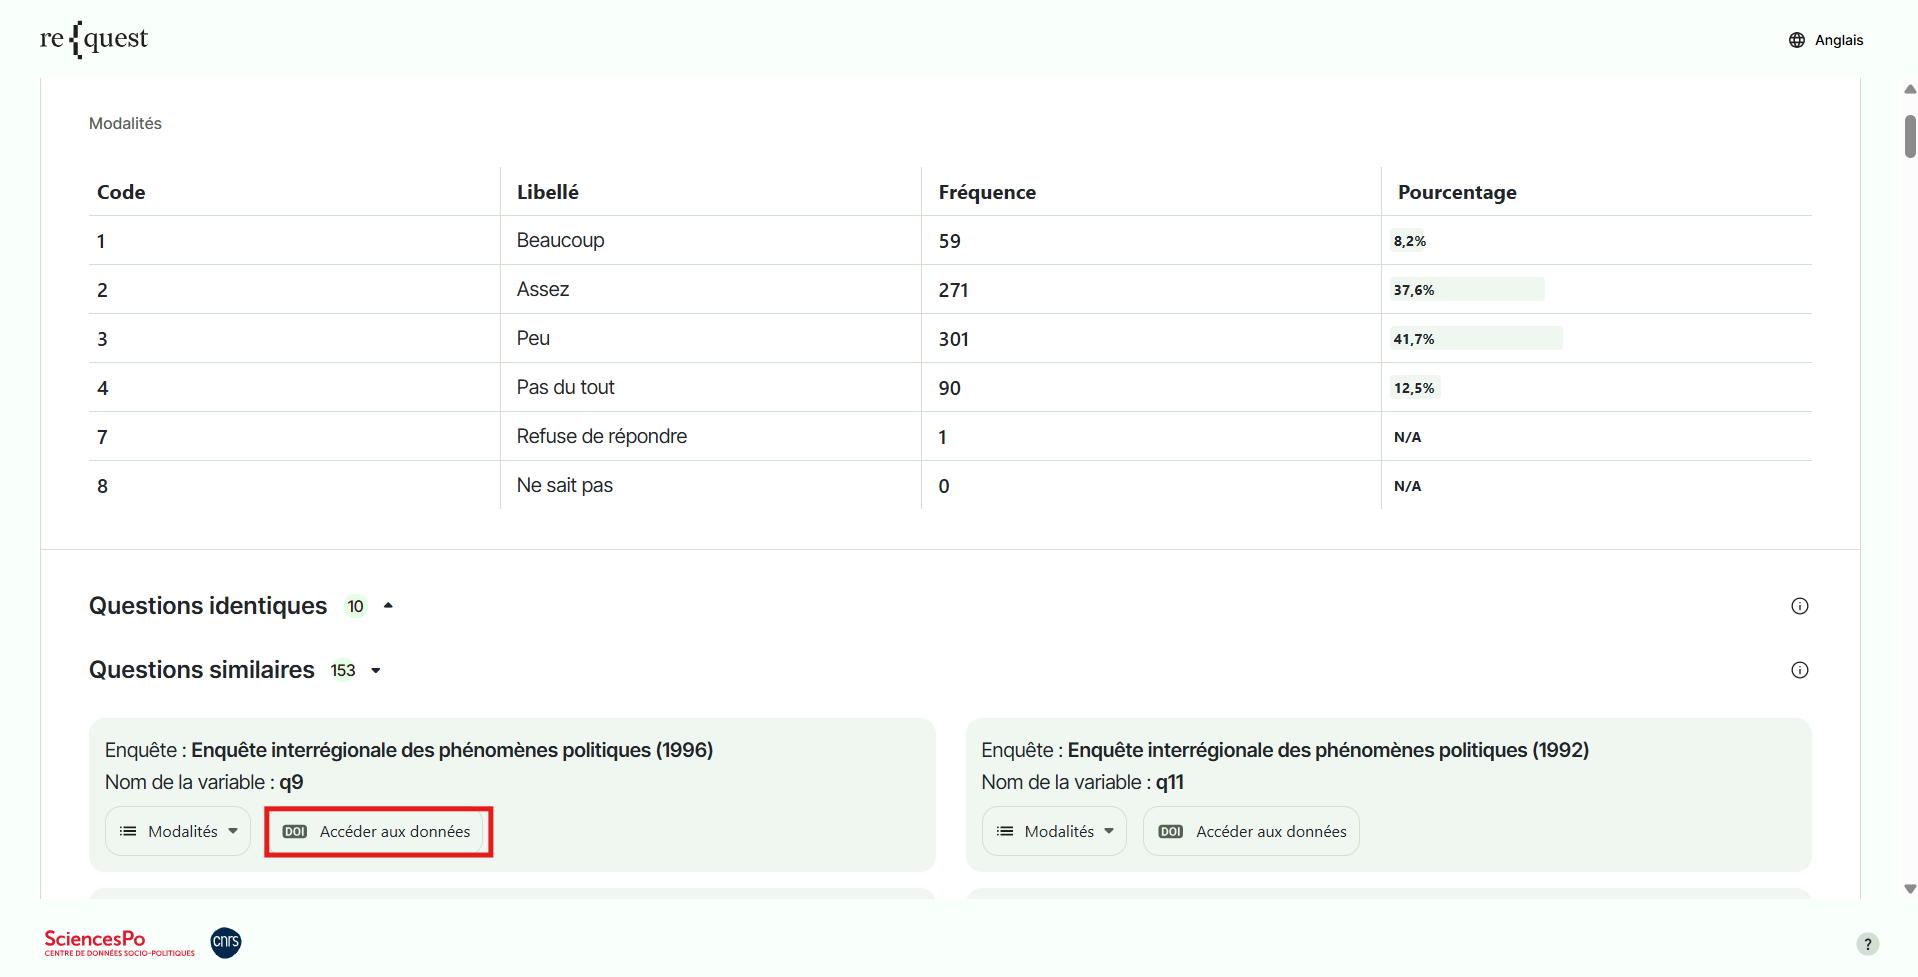
Task: Click the re{quest logo
Action: pyautogui.click(x=94, y=39)
